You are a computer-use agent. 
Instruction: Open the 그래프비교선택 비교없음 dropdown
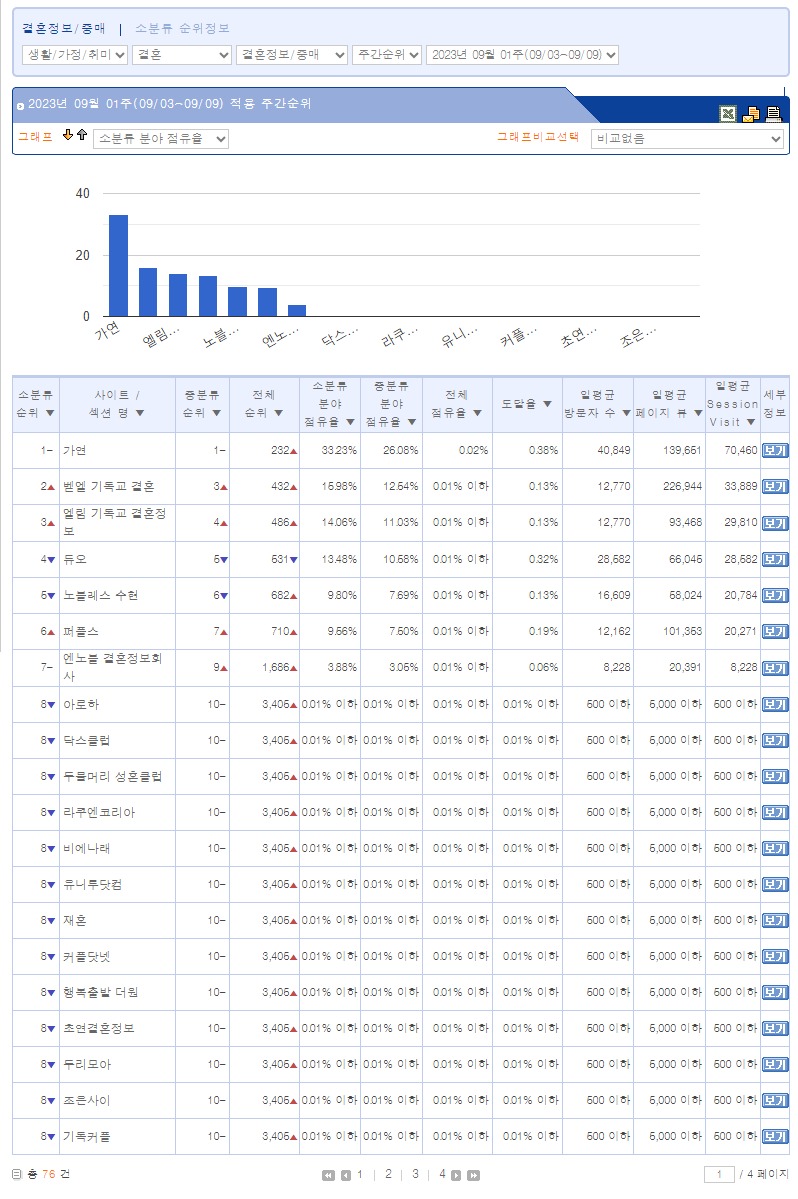click(x=687, y=139)
